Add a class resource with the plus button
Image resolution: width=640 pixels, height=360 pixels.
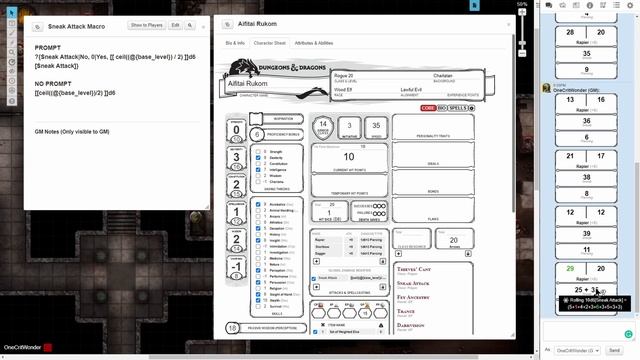pos(398,253)
